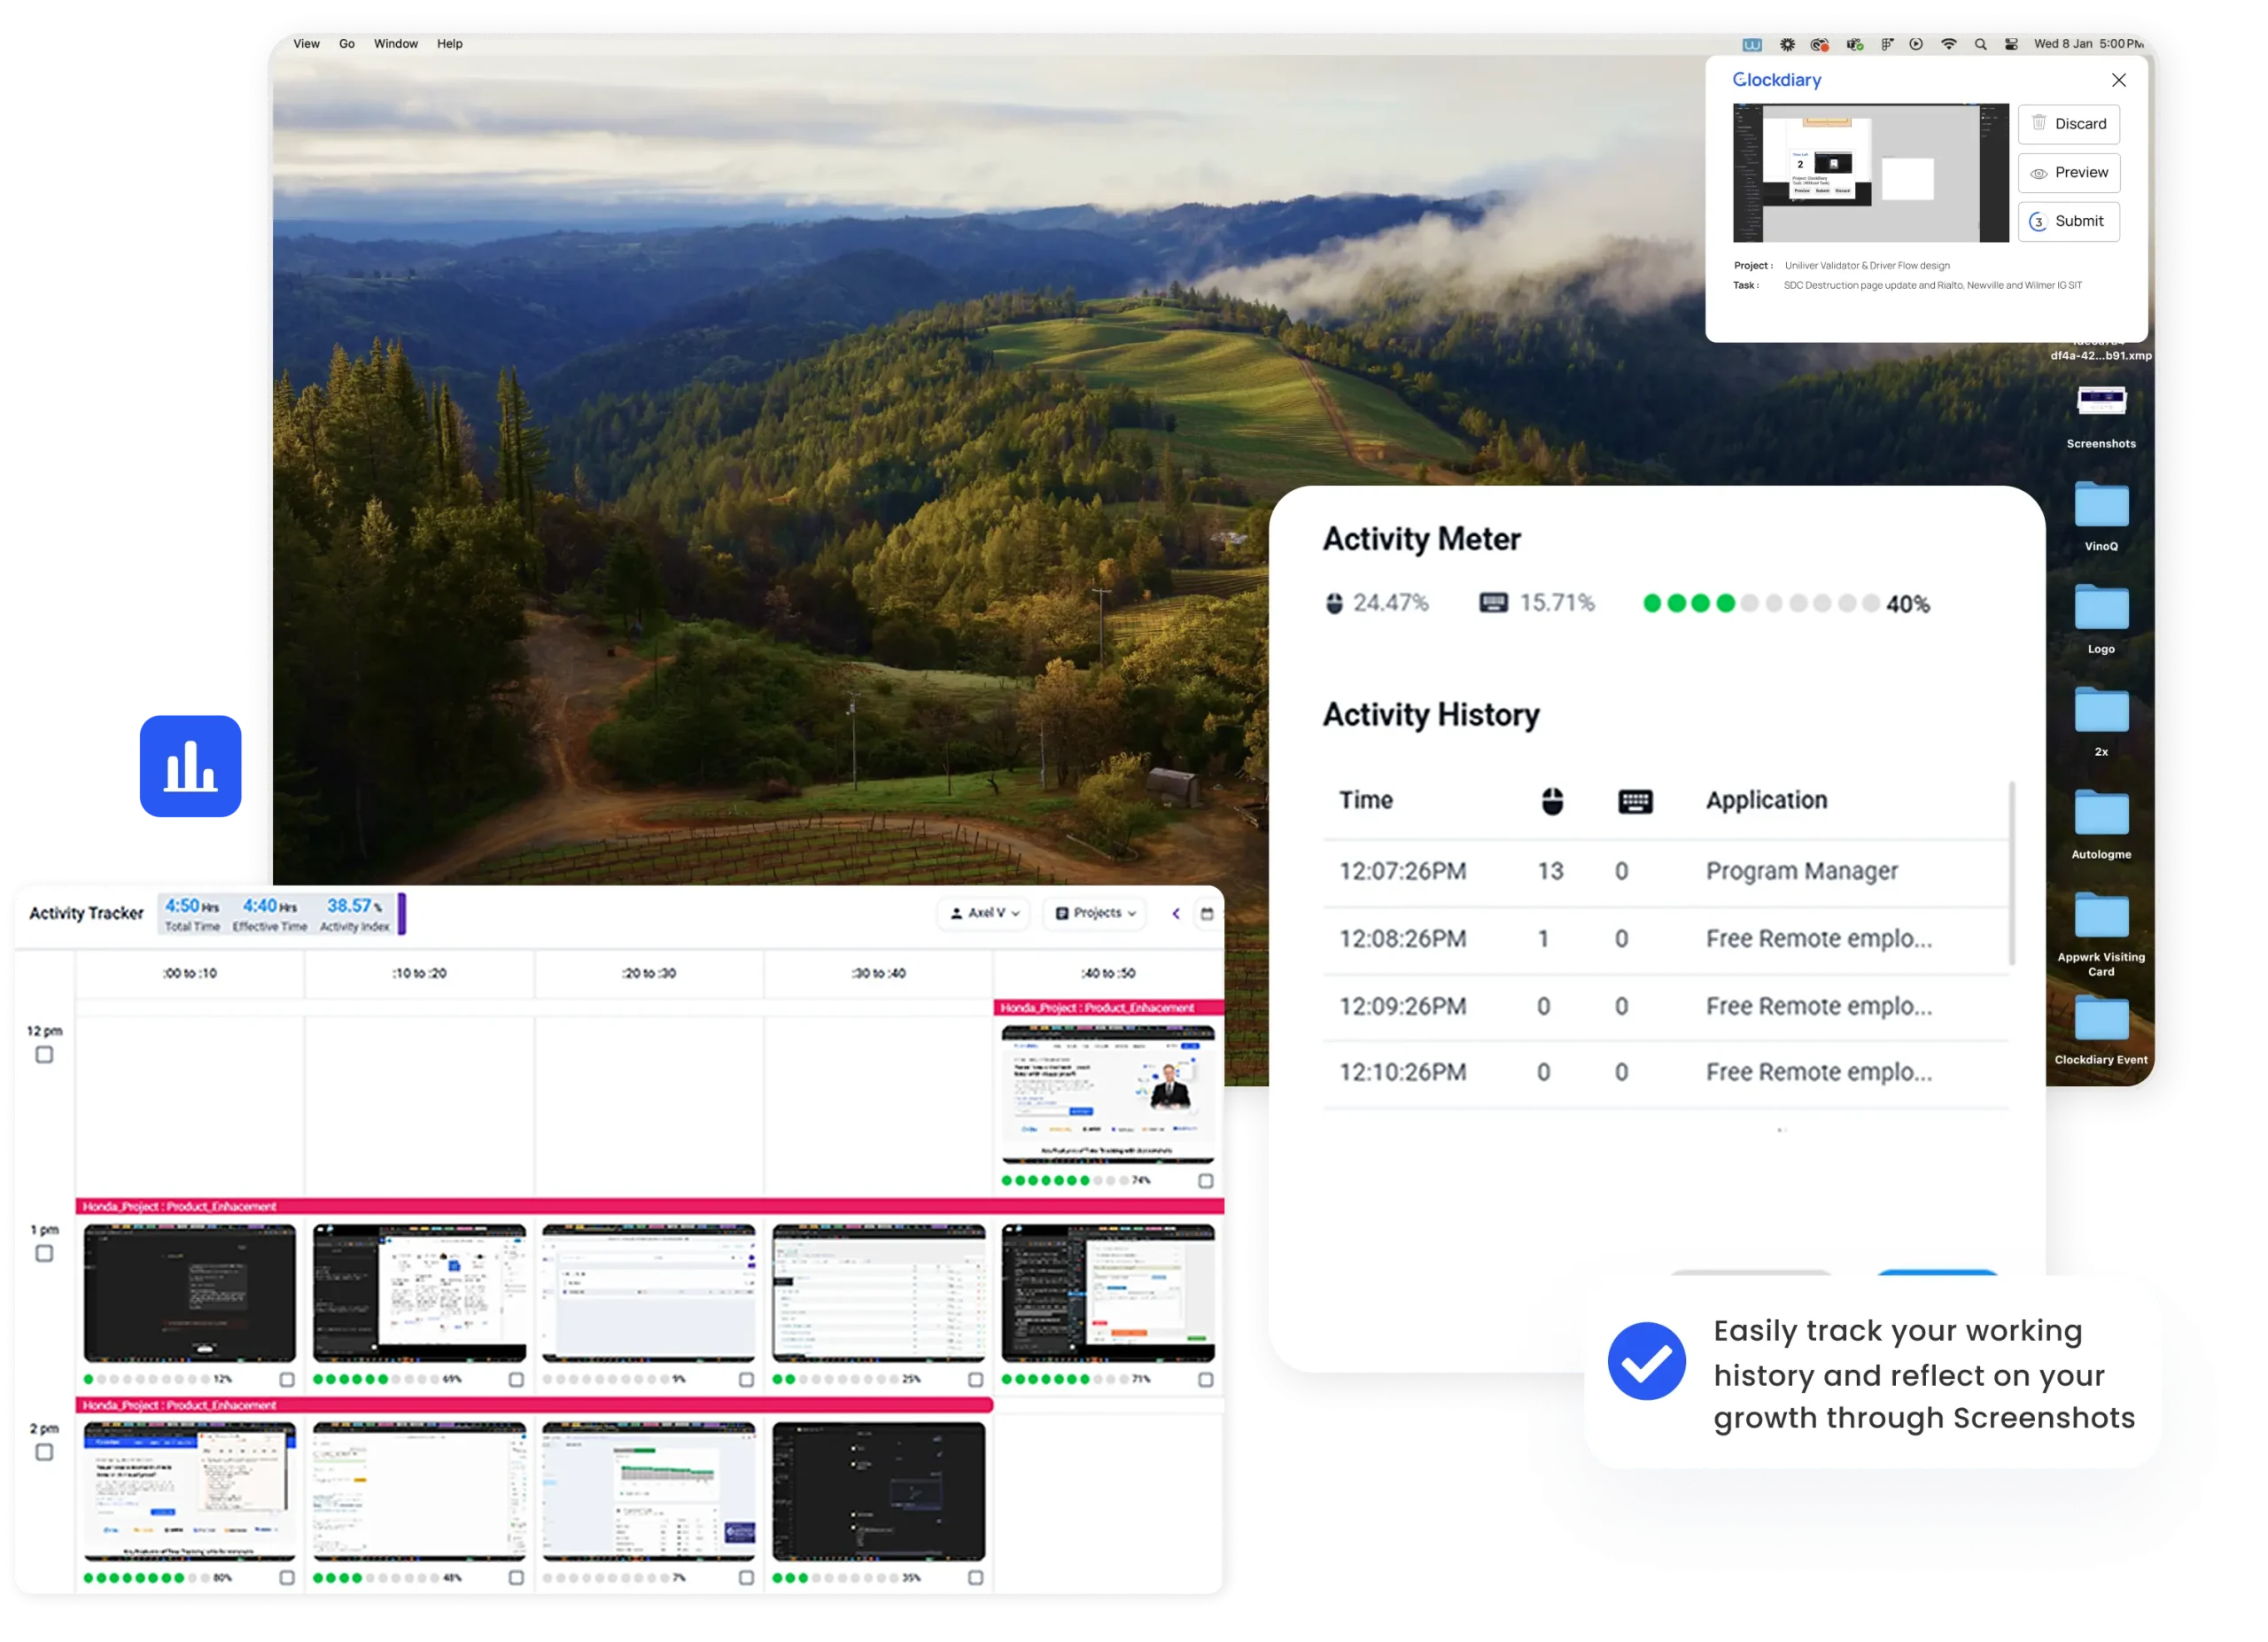Select the 12:10:26PM activity row

[x=1665, y=1072]
